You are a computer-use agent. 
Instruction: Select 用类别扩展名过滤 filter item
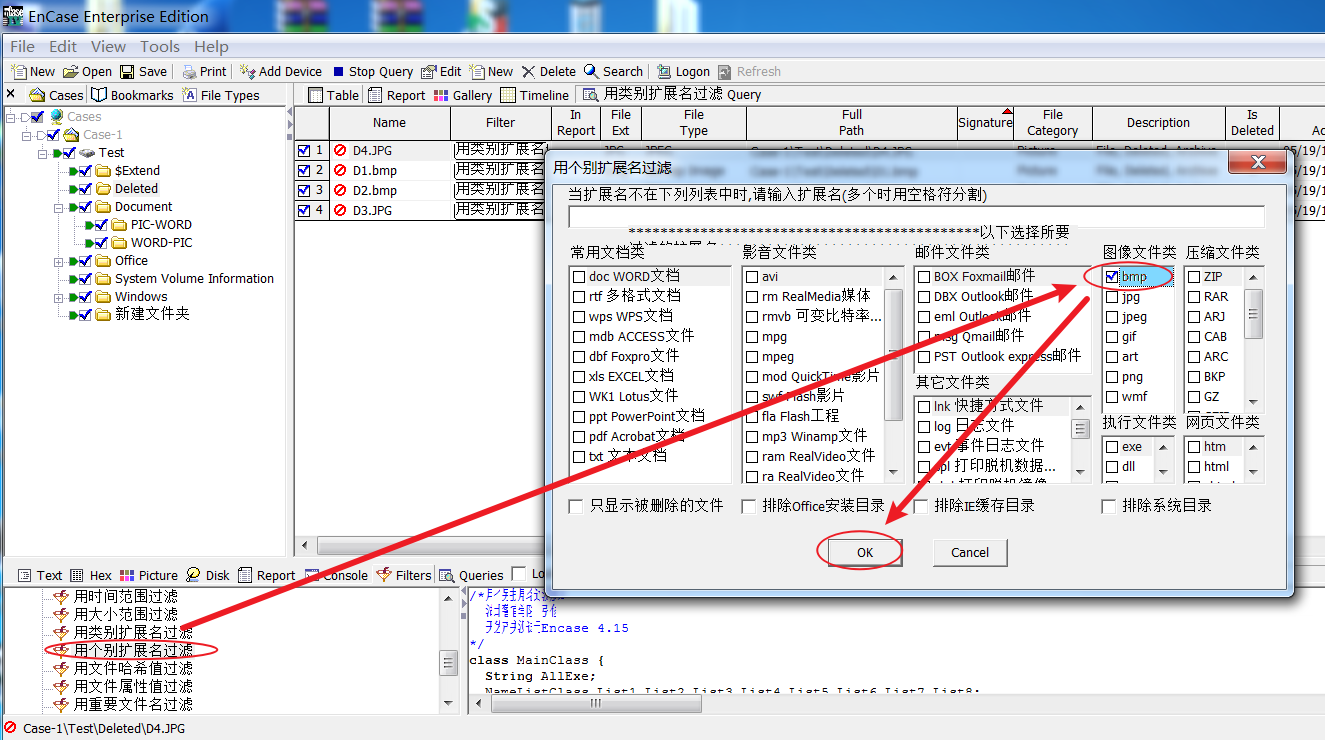133,632
